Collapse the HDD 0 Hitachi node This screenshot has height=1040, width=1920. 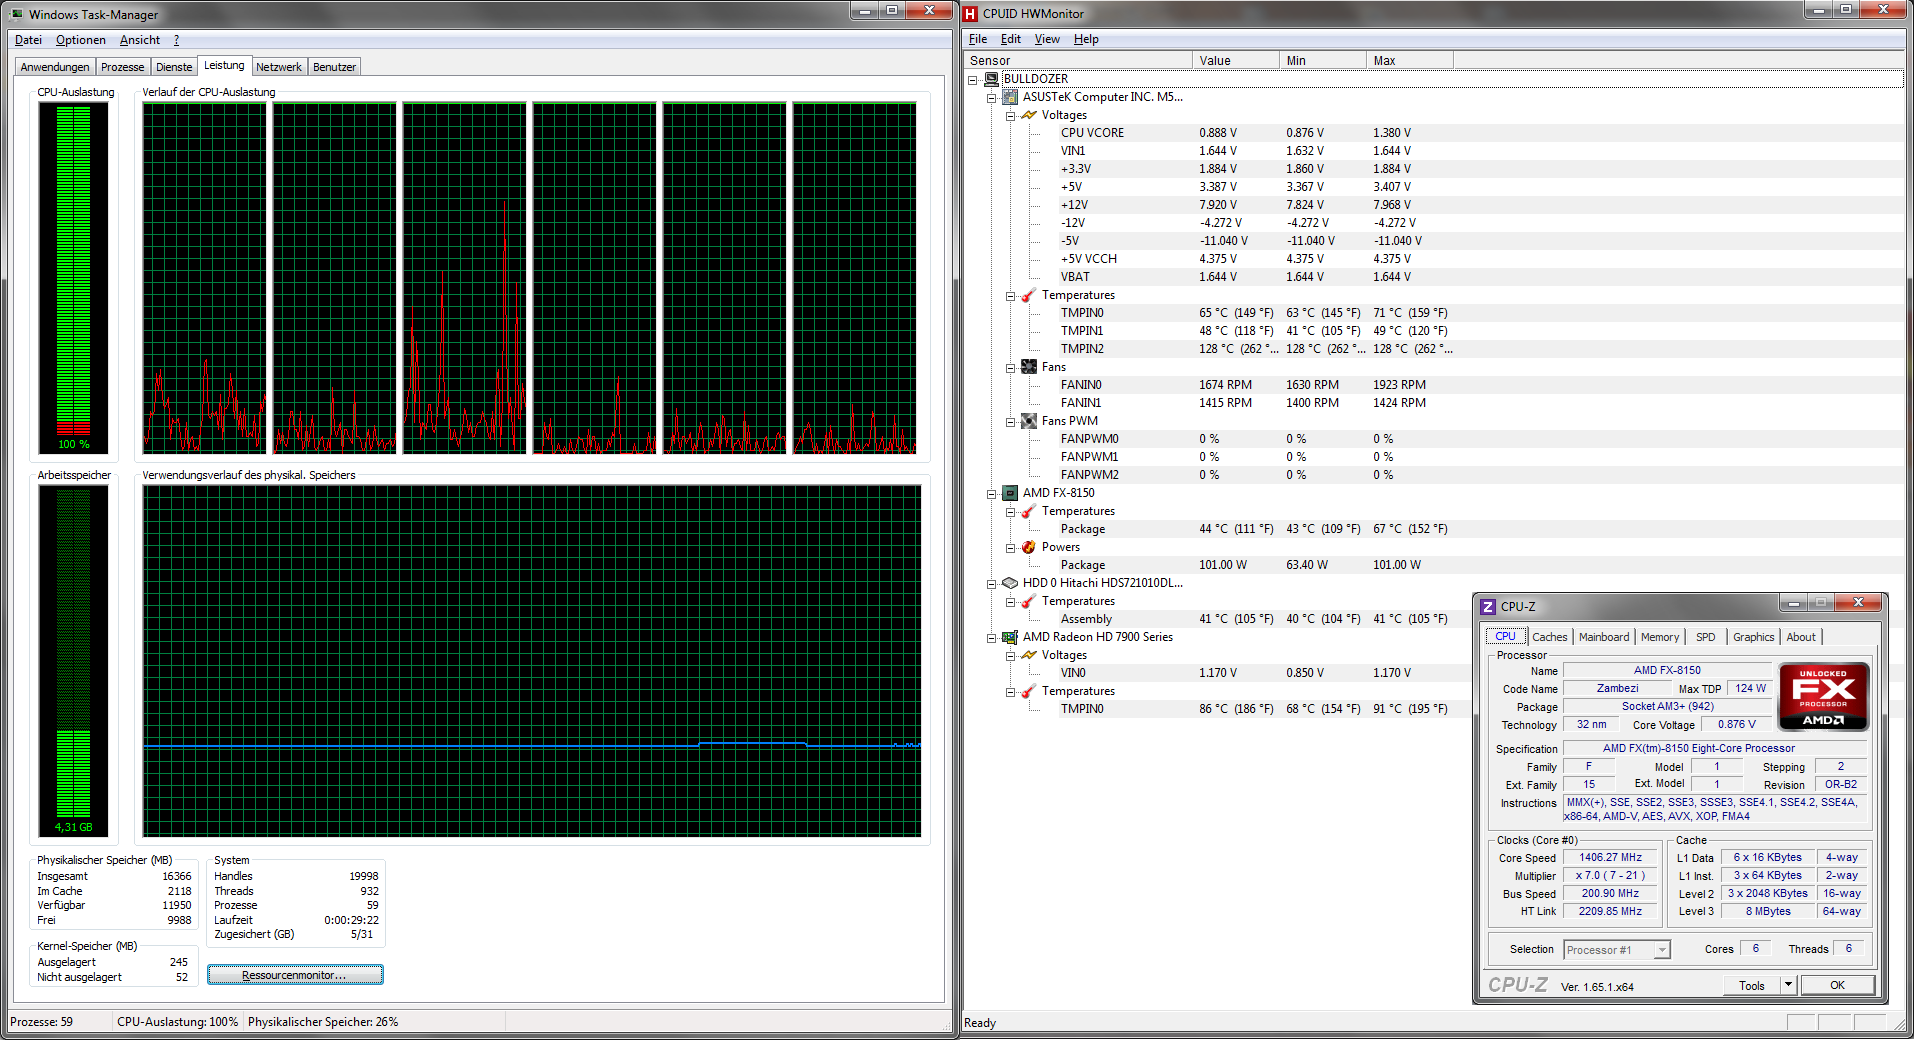pos(992,583)
